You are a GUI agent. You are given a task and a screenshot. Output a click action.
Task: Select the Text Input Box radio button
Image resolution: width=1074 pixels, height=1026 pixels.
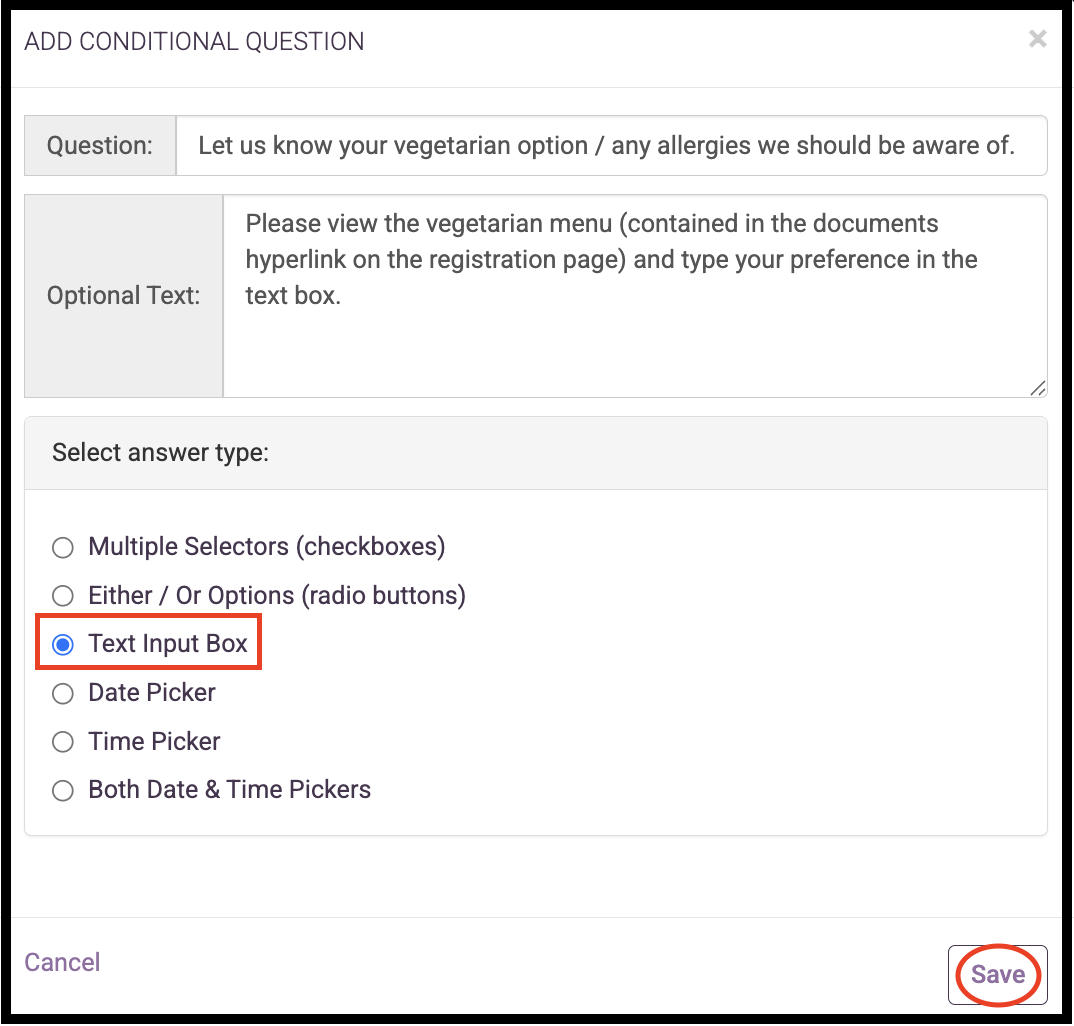pos(63,645)
